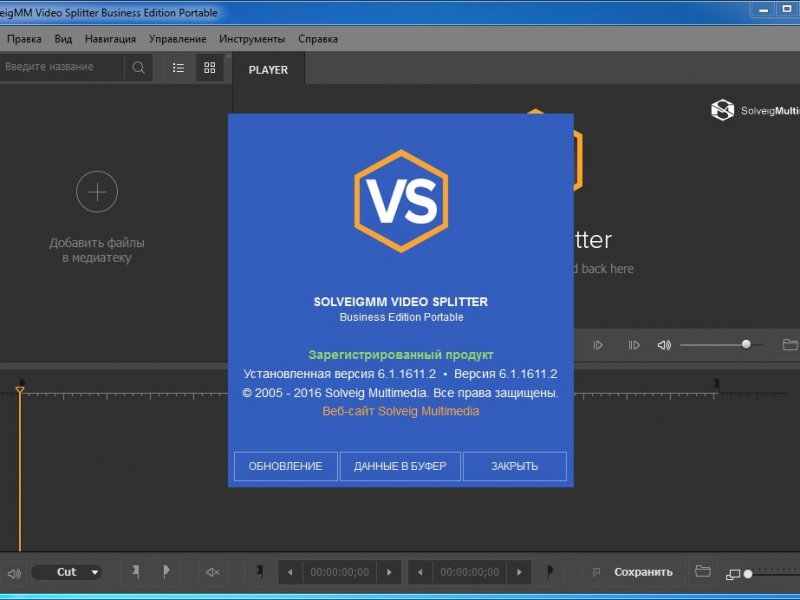Click the left marker icon before first timecode
This screenshot has height=600, width=800.
(260, 572)
